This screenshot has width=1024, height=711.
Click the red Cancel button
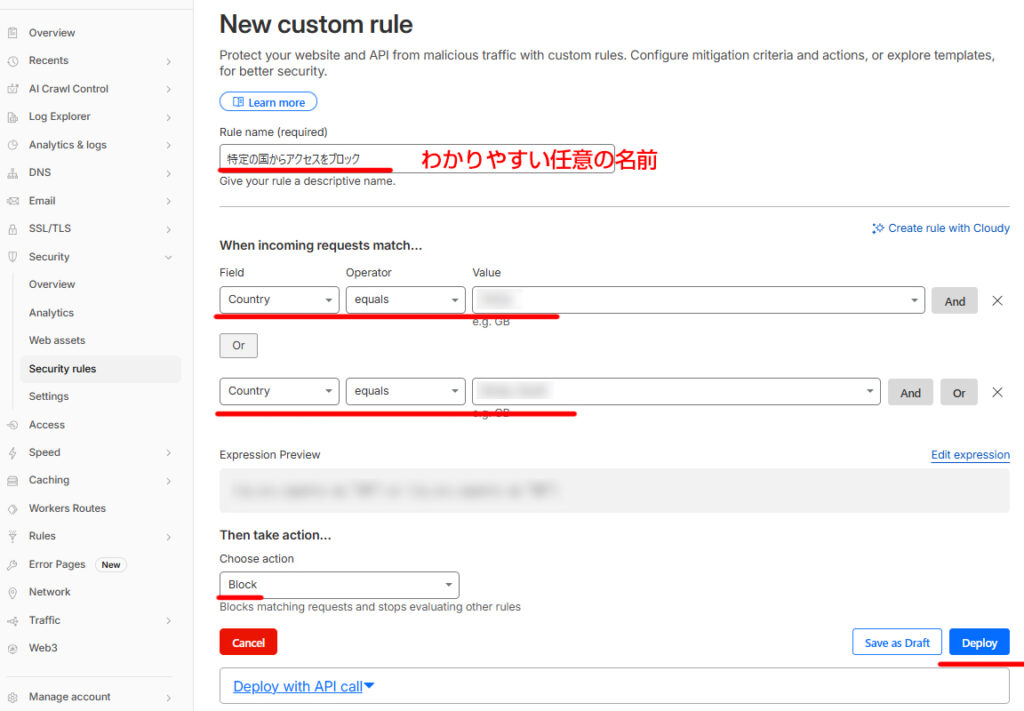coord(248,643)
